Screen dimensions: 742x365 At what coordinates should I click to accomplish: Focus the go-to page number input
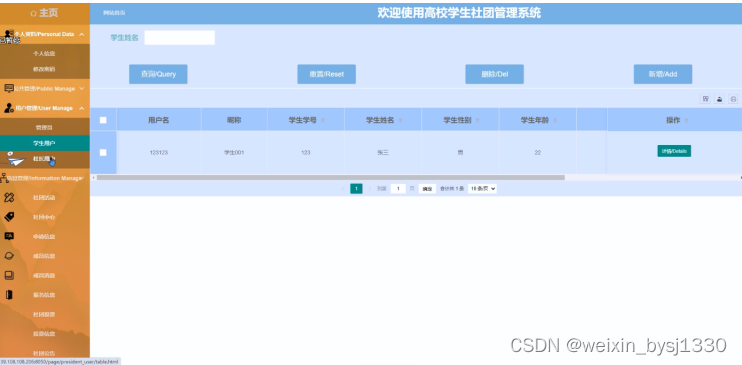(x=398, y=188)
